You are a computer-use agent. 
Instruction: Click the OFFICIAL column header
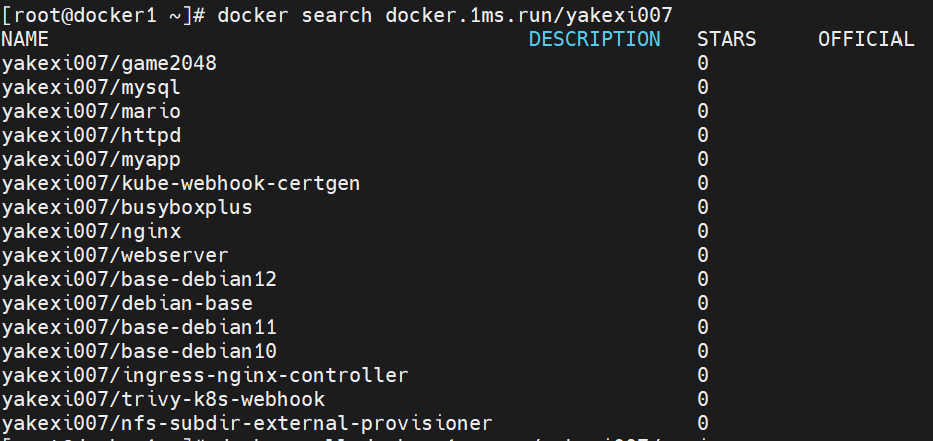click(866, 39)
